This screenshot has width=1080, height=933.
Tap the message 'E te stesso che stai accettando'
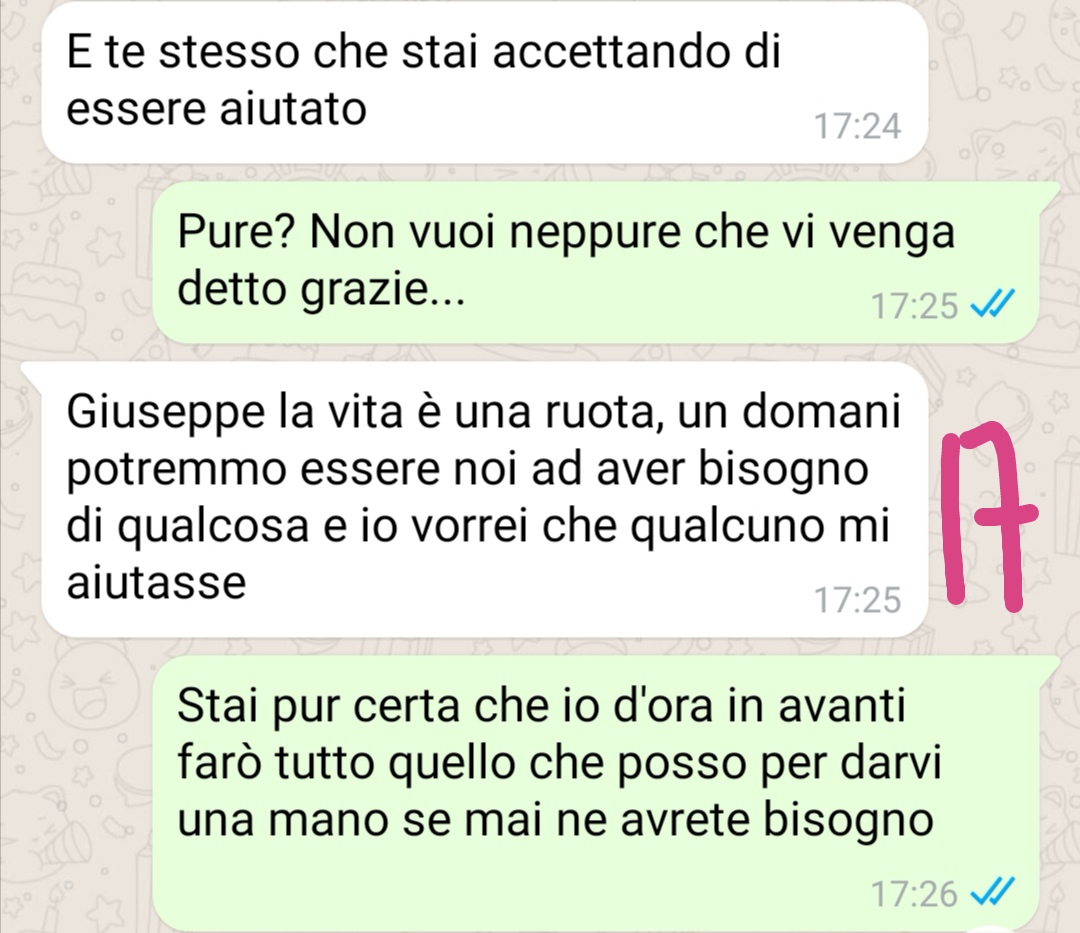click(484, 81)
